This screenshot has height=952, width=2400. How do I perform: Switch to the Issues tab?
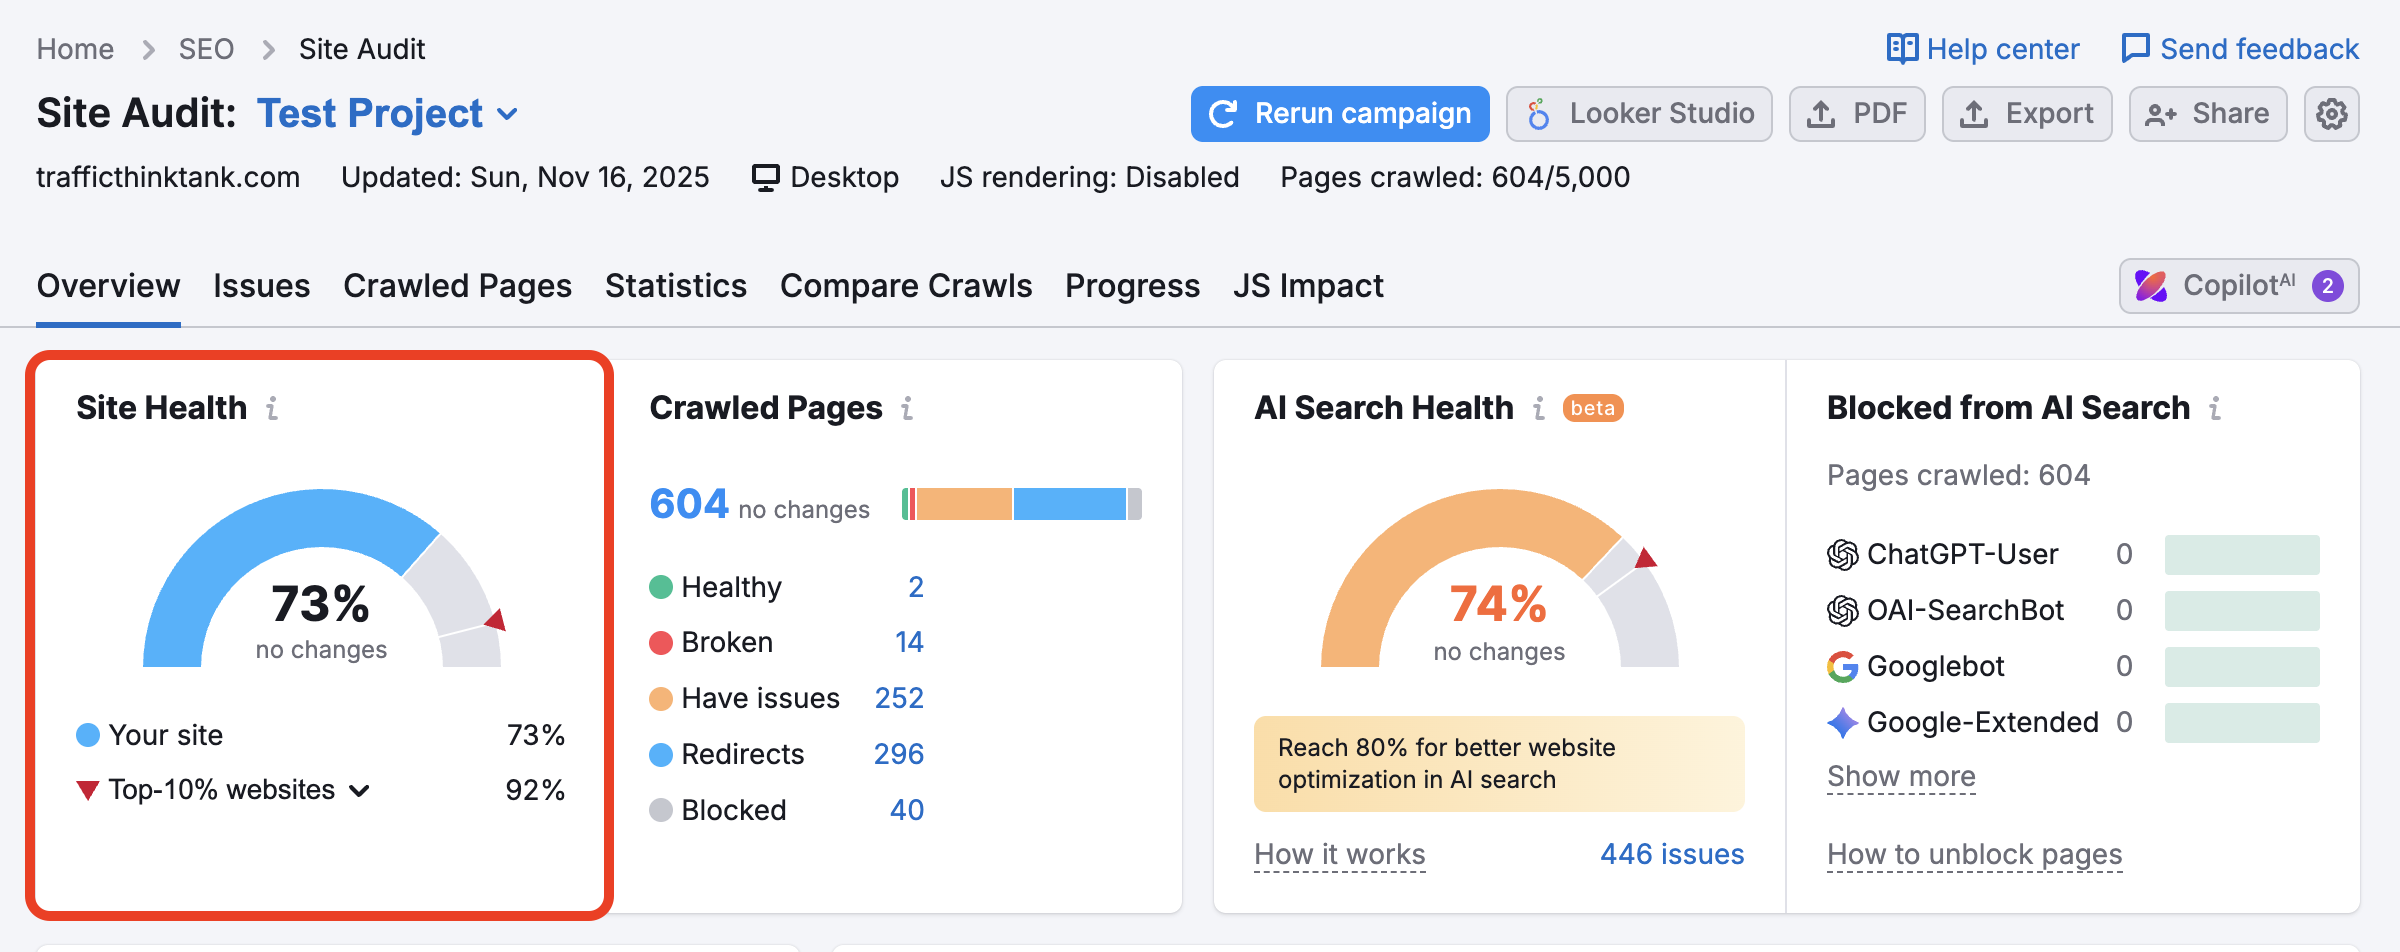261,286
